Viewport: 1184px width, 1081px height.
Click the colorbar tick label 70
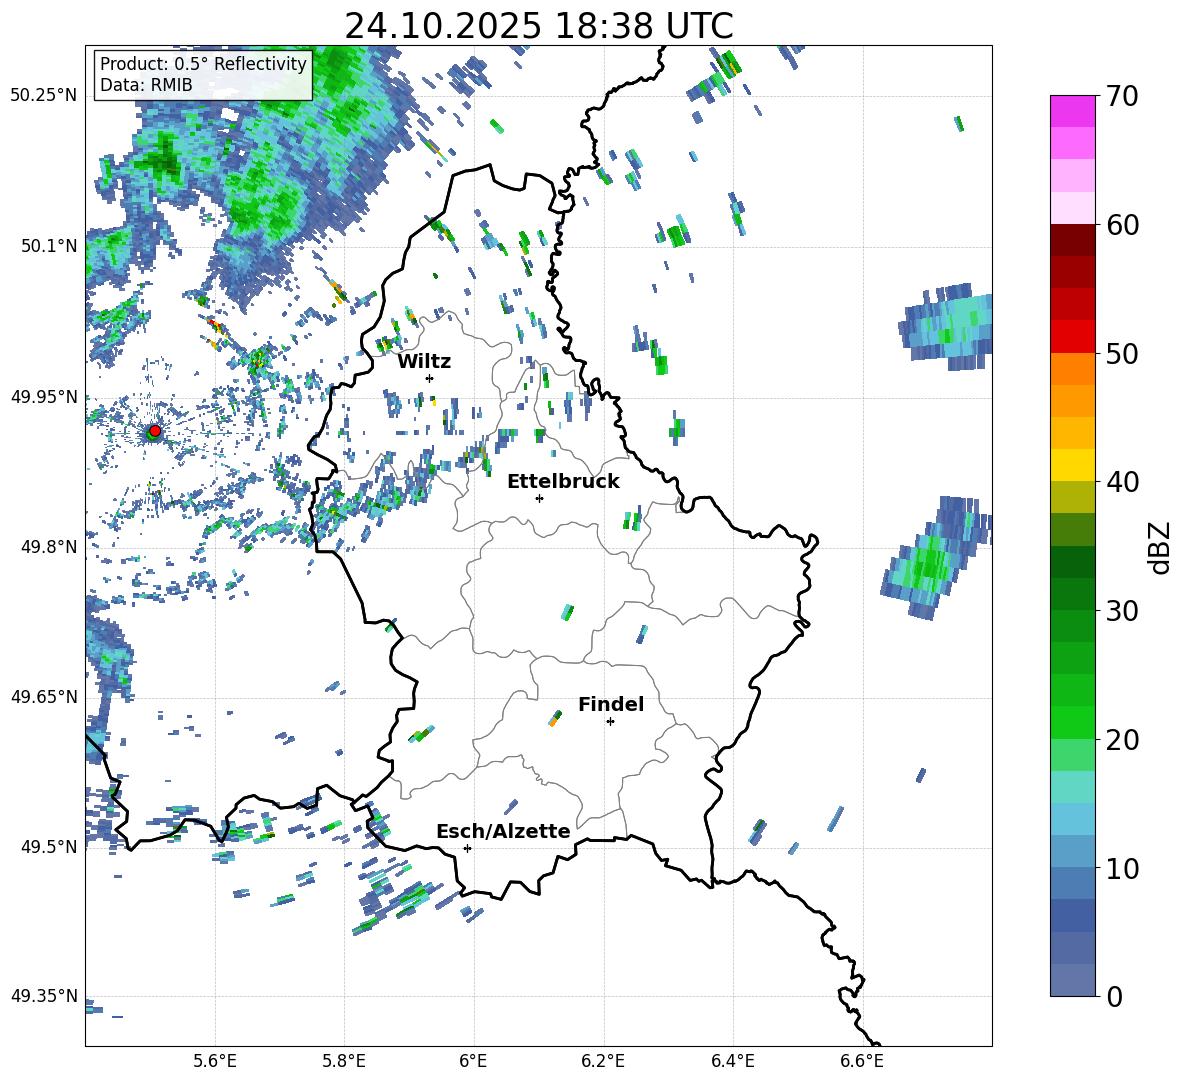(x=1122, y=97)
